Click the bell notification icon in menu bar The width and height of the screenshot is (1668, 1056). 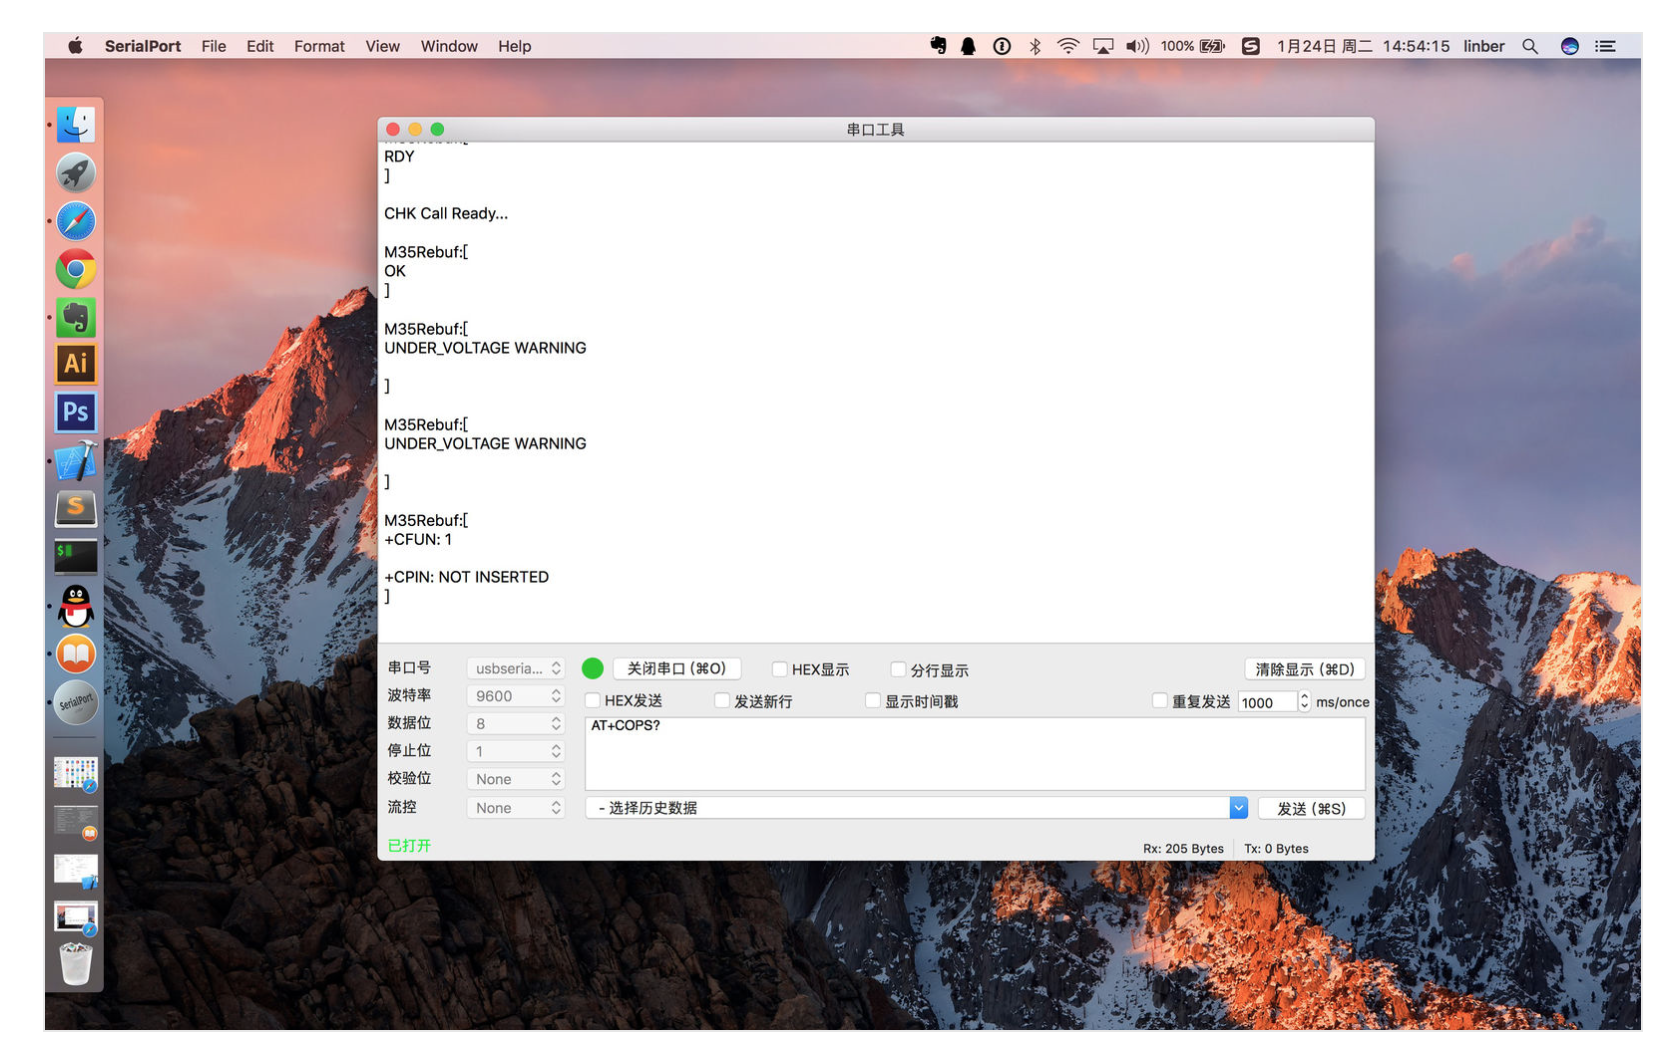click(x=968, y=46)
